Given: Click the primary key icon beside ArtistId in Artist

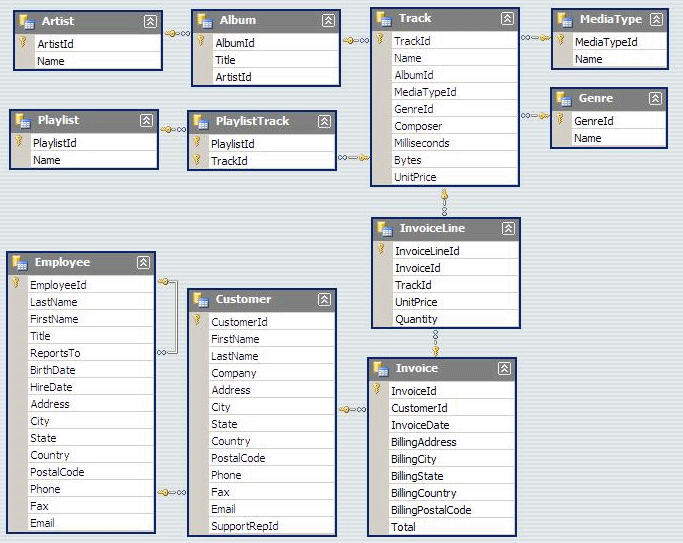Looking at the screenshot, I should pyautogui.click(x=23, y=42).
